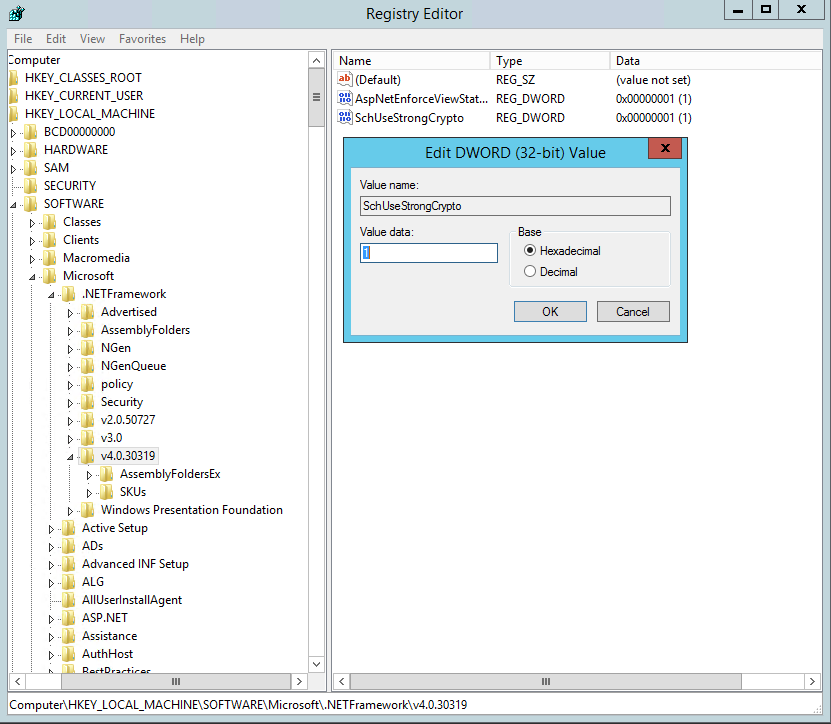The image size is (831, 724).
Task: Select the Hexadecimal radio button
Action: coord(529,251)
